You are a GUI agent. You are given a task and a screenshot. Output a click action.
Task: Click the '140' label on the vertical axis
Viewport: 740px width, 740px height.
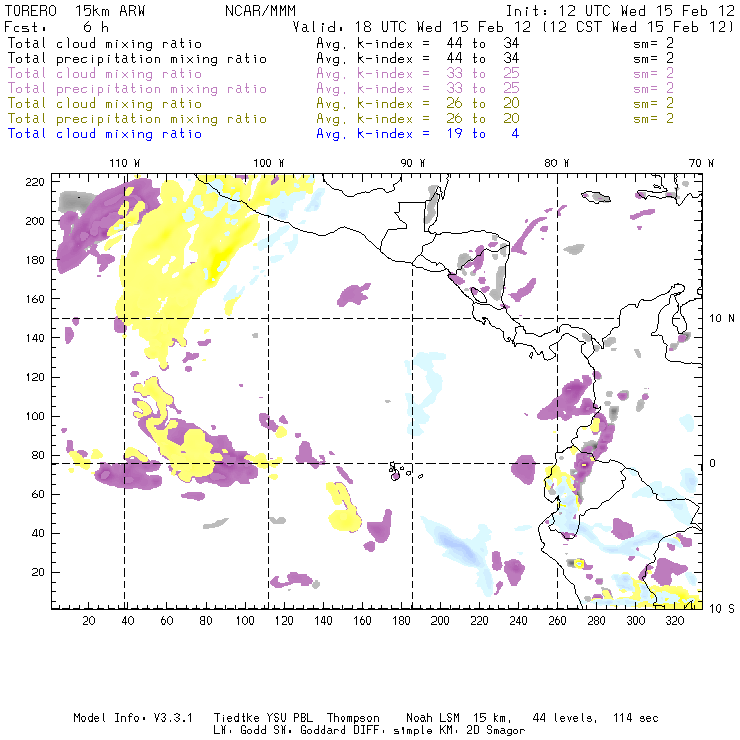click(x=35, y=338)
